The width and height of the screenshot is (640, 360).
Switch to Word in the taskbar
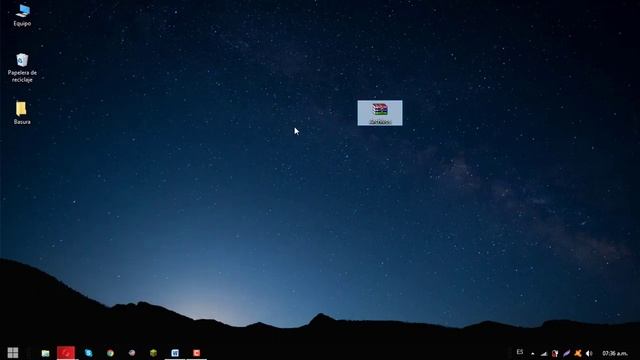click(x=175, y=353)
